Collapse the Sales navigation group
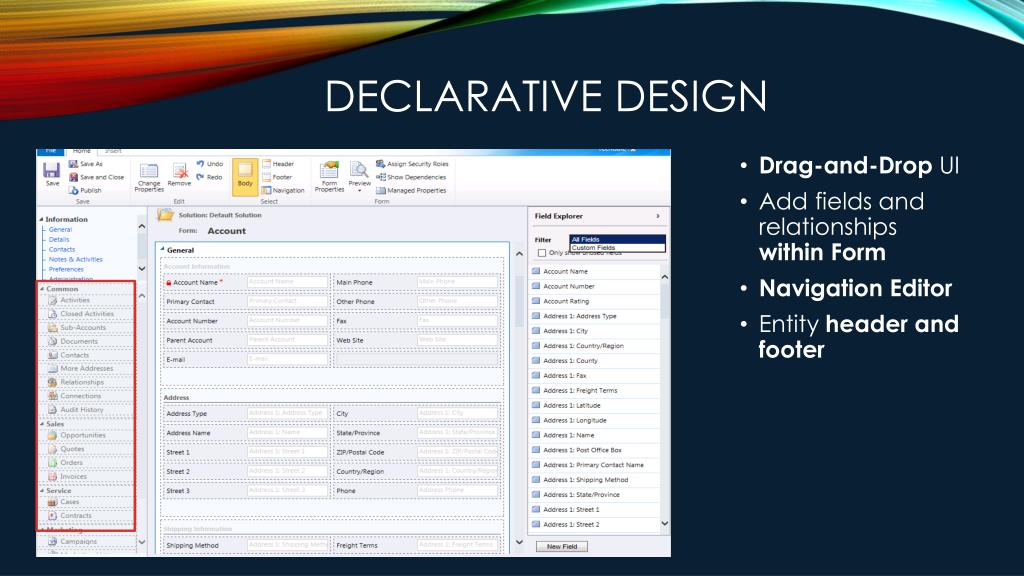 (x=42, y=424)
